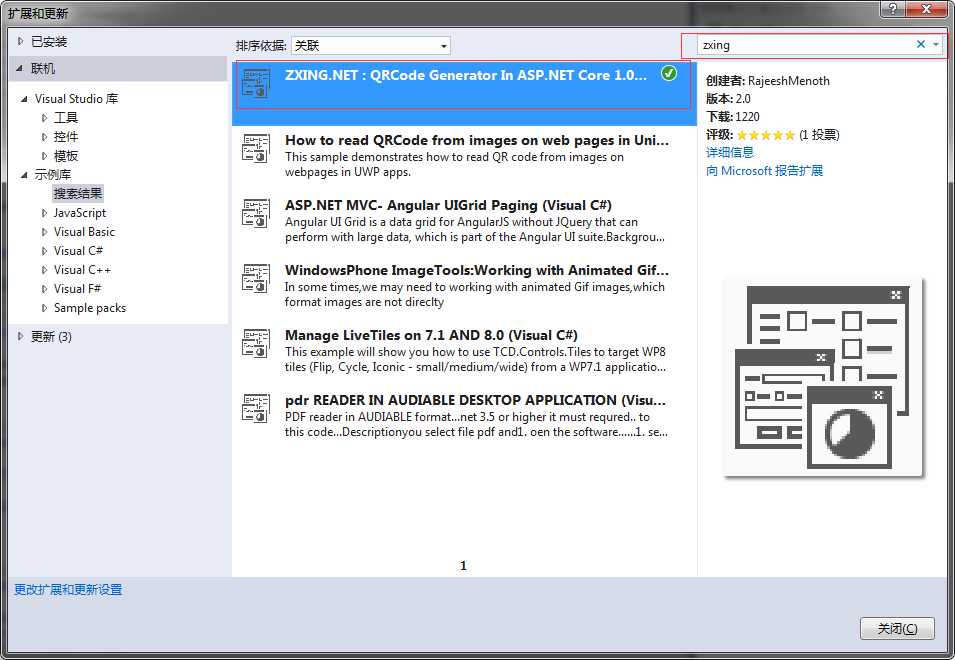The width and height of the screenshot is (955, 660).
Task: Select the 控件 tree item
Action: [66, 136]
